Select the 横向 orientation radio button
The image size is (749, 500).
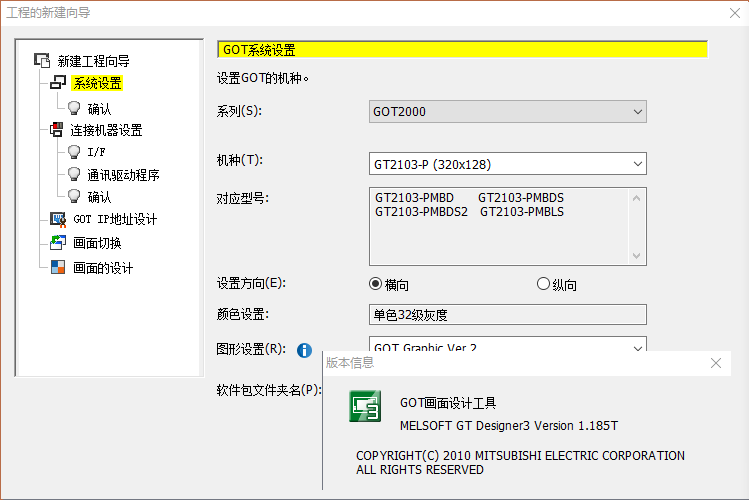click(376, 284)
